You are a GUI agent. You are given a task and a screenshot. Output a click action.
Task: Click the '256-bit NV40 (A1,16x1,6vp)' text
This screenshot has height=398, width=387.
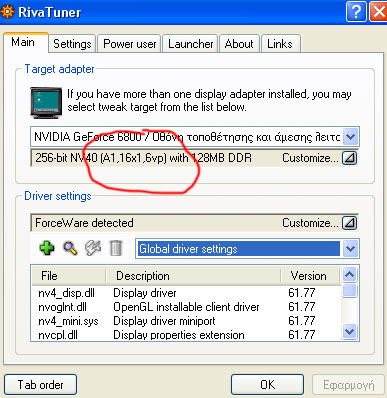click(x=101, y=158)
